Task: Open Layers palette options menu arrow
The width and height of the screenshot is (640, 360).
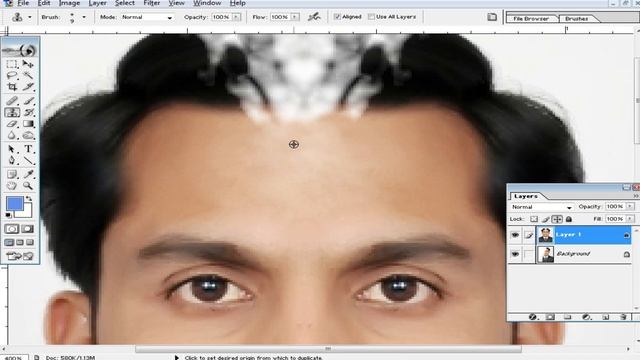Action: [x=636, y=196]
